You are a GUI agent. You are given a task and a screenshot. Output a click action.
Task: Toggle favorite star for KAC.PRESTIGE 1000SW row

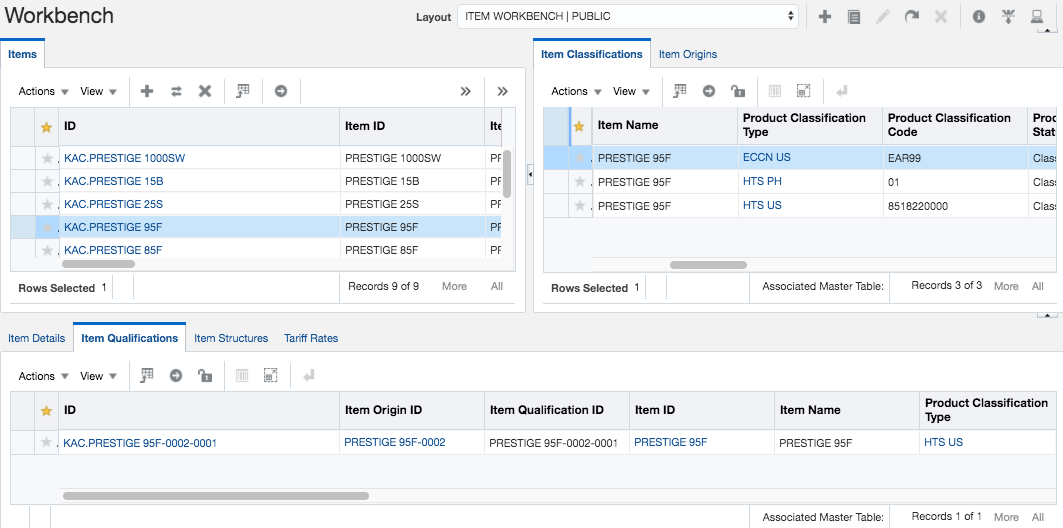46,158
